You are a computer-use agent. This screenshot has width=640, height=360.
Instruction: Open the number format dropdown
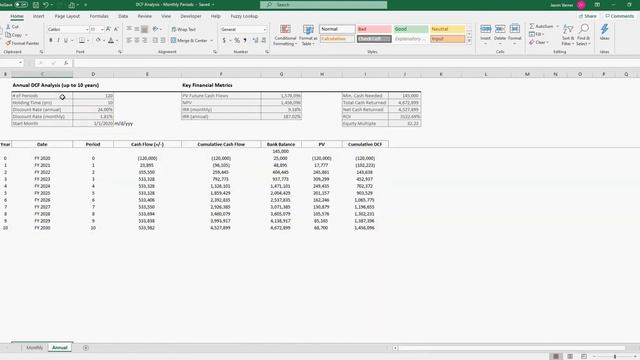pyautogui.click(x=264, y=29)
